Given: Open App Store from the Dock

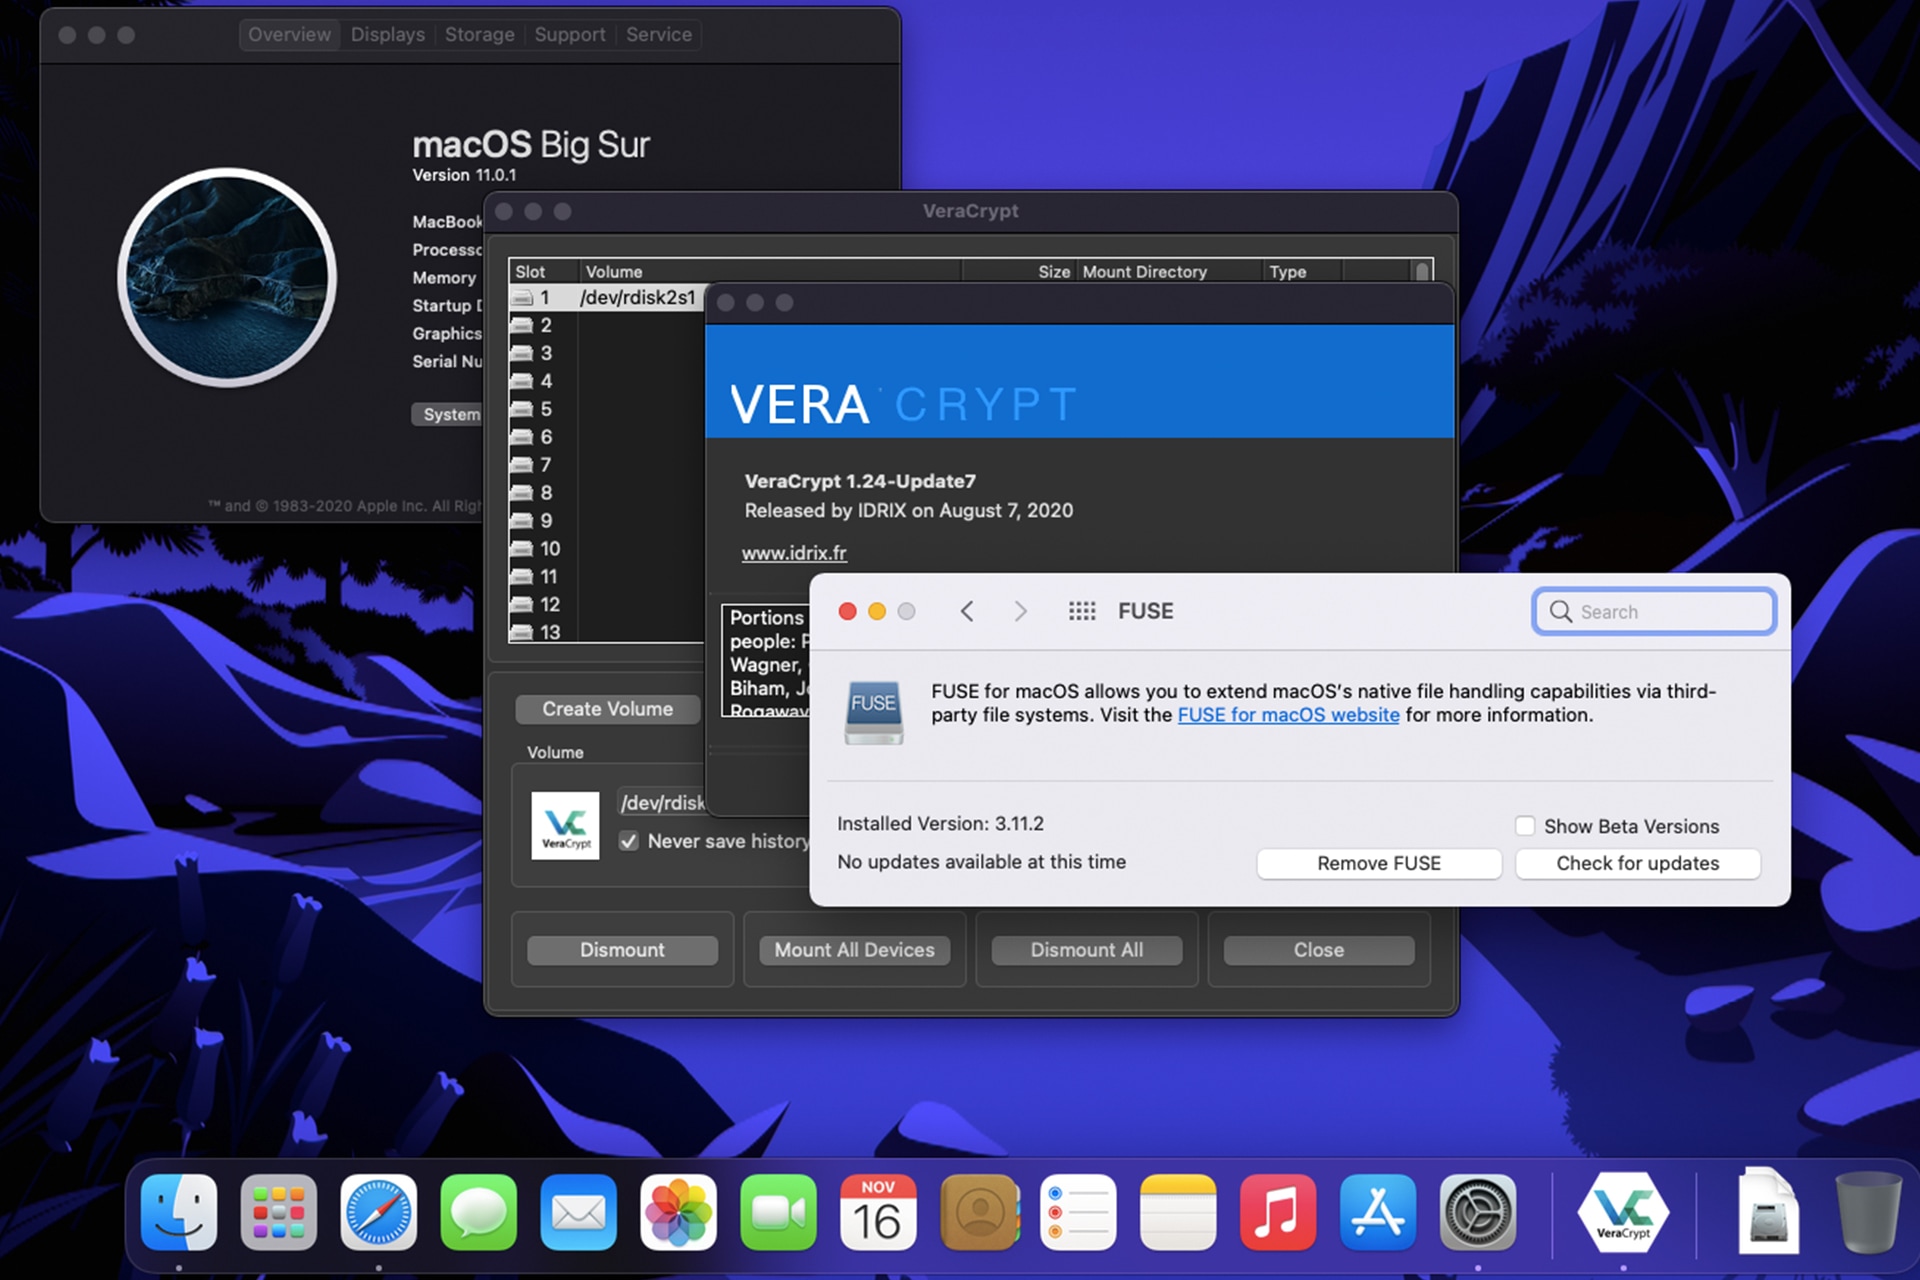Looking at the screenshot, I should click(x=1378, y=1213).
